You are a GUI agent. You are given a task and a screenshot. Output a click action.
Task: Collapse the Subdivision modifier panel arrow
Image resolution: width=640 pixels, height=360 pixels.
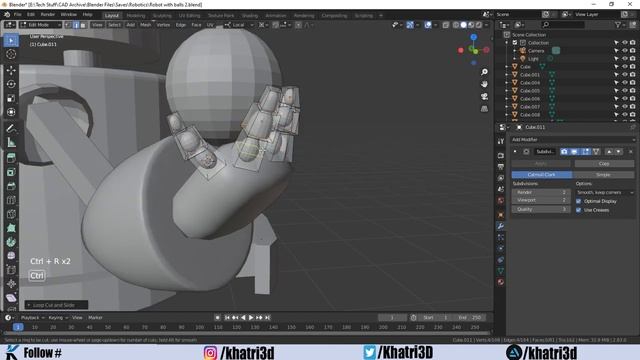pyautogui.click(x=515, y=151)
